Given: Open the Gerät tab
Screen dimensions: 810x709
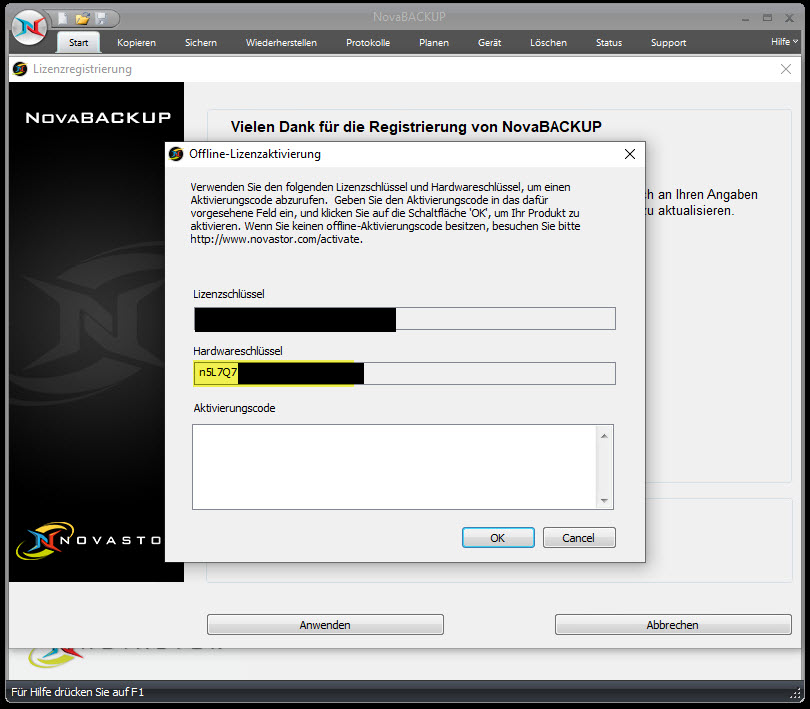Looking at the screenshot, I should [489, 42].
